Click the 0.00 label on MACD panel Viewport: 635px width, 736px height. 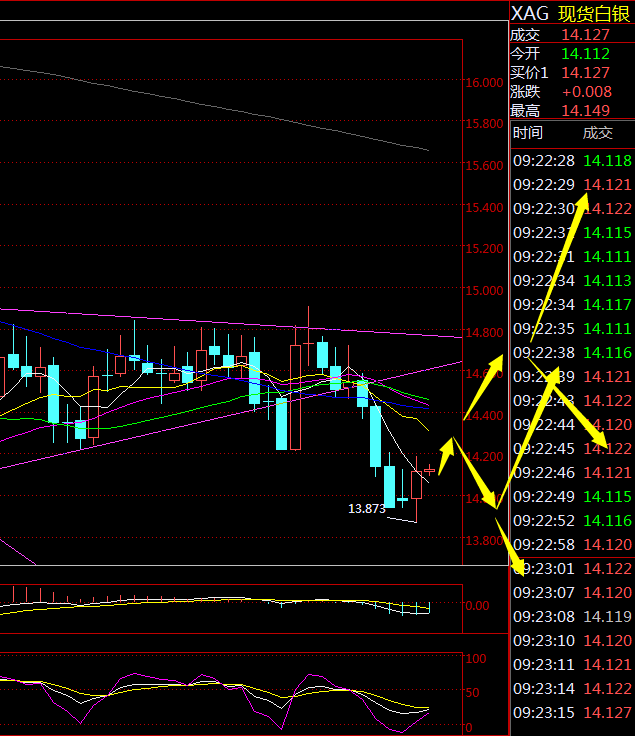(x=478, y=606)
